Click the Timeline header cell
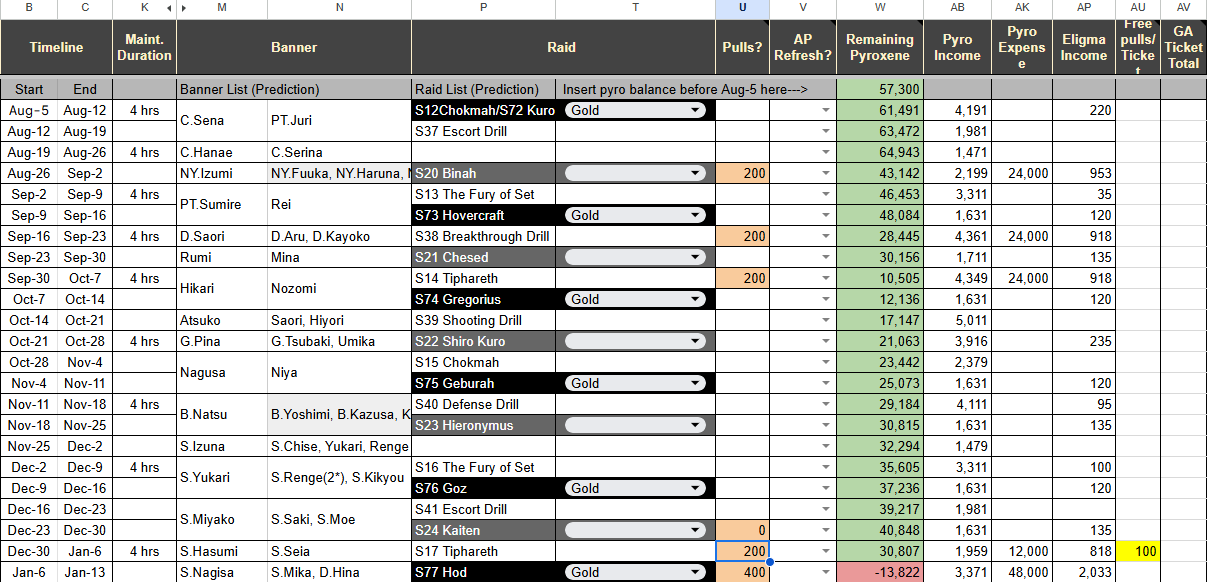This screenshot has width=1207, height=582. [x=56, y=47]
